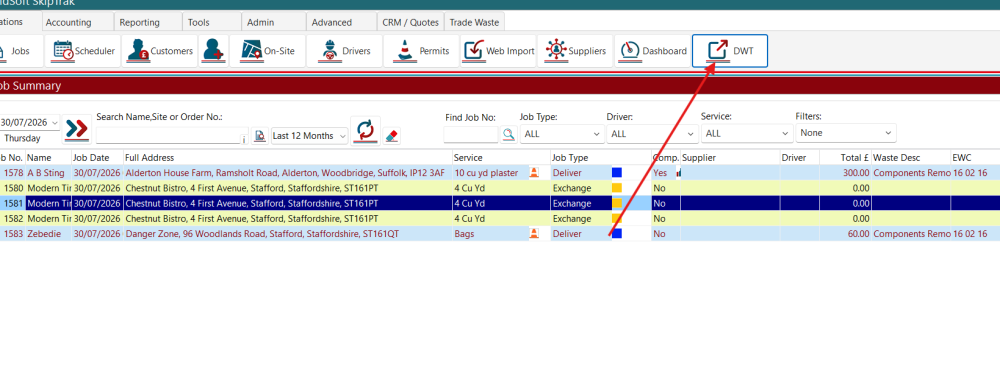Click the 10 cu yd plaster service cell
The height and width of the screenshot is (365, 1000).
pyautogui.click(x=490, y=173)
